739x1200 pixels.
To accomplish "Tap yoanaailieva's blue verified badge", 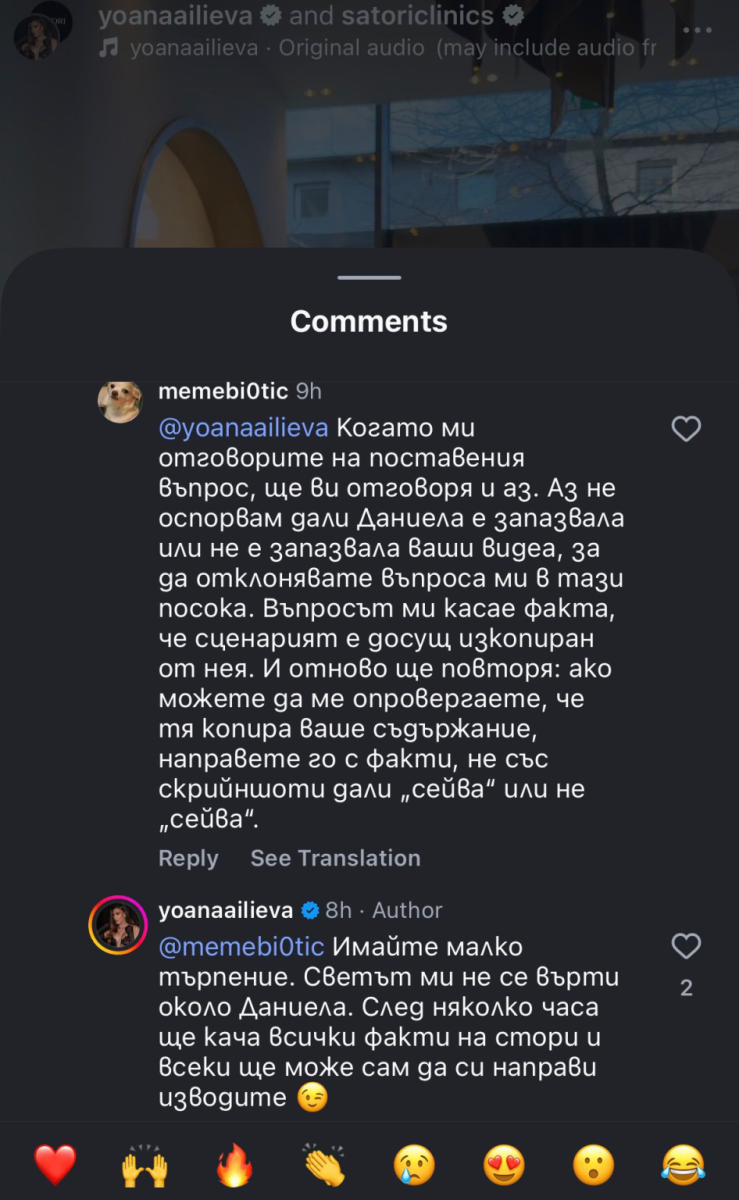I will [313, 910].
